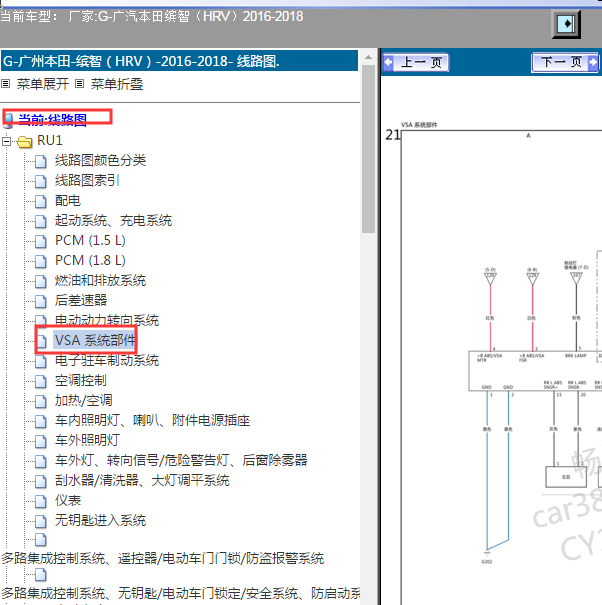Viewport: 602px width, 605px height.
Task: Click the arrow icon button in the top bar
Action: [x=566, y=24]
